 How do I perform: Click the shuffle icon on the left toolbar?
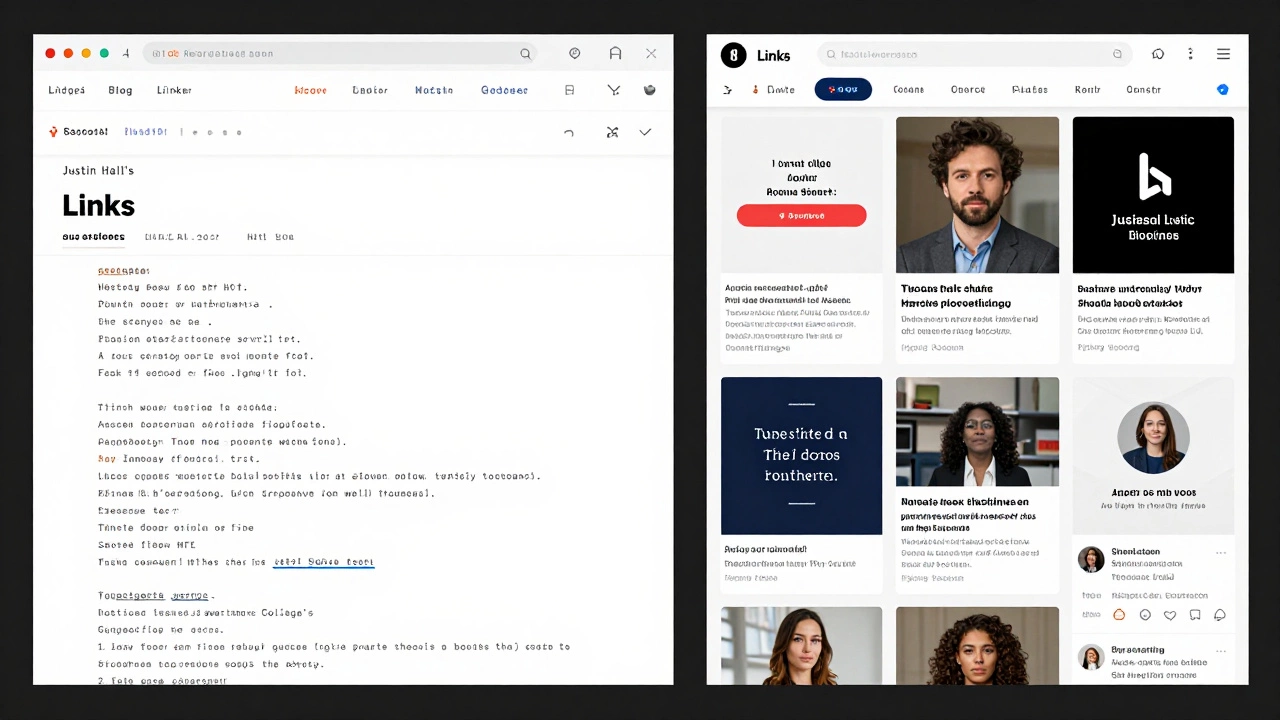[613, 132]
